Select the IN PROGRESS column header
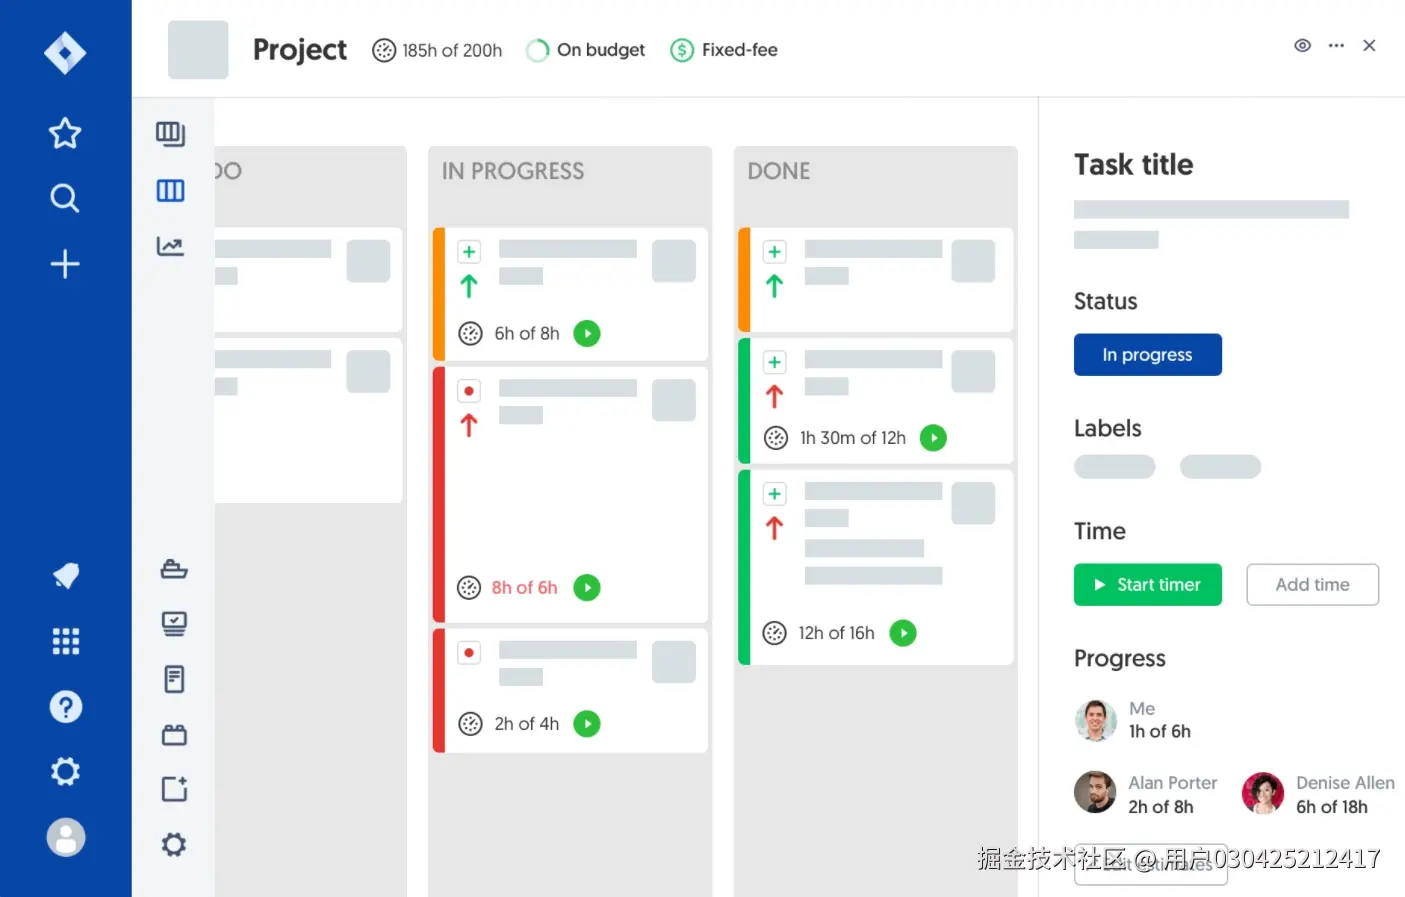 click(513, 171)
